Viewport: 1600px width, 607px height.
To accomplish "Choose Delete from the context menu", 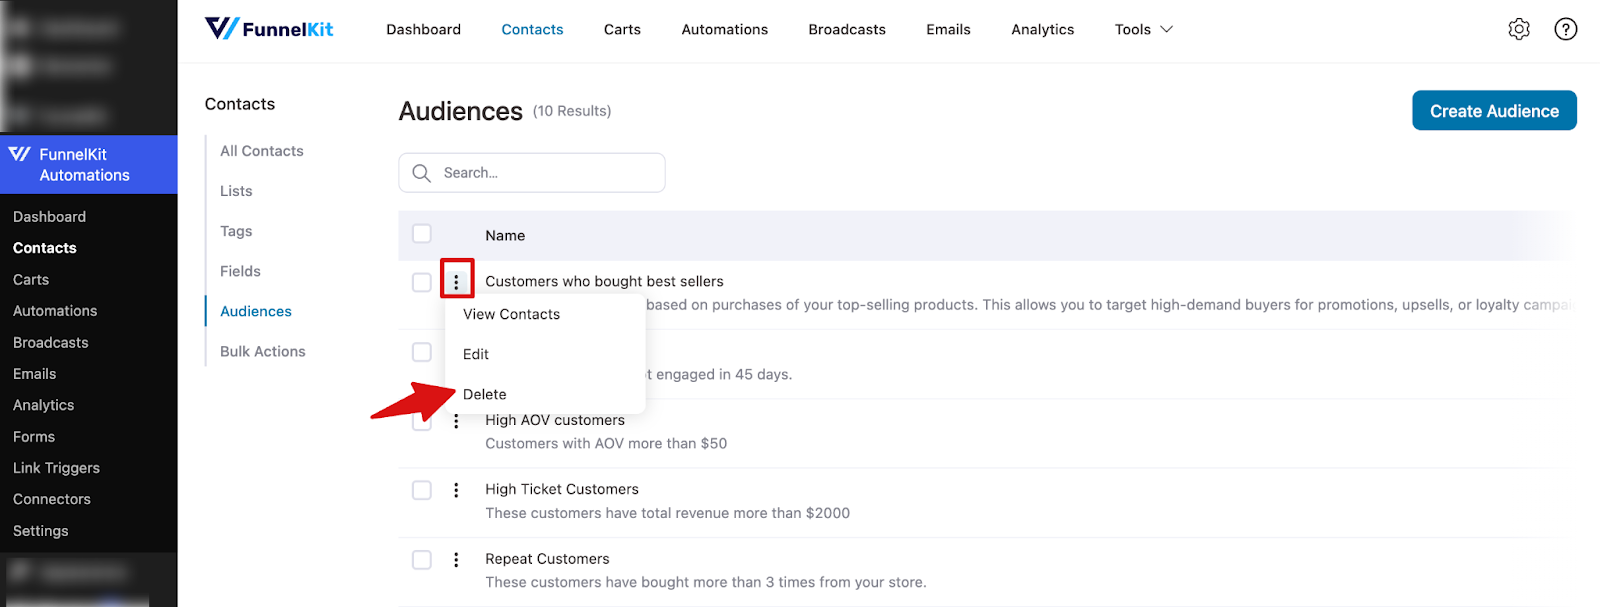I will point(485,394).
